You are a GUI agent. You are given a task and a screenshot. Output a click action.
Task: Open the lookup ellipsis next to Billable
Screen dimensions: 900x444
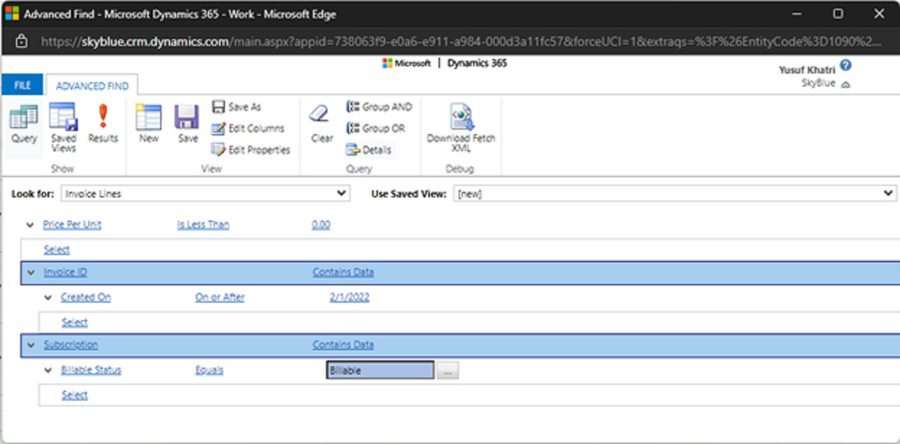click(448, 371)
